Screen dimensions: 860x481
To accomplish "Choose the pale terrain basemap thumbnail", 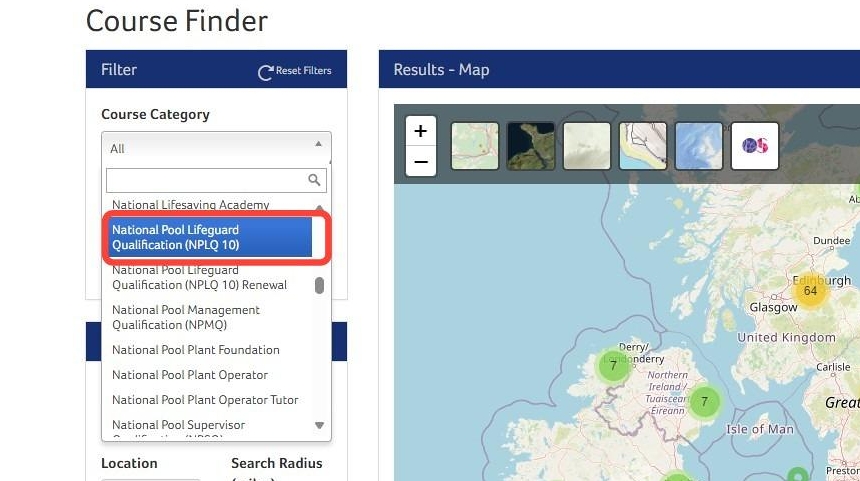I will tap(587, 146).
